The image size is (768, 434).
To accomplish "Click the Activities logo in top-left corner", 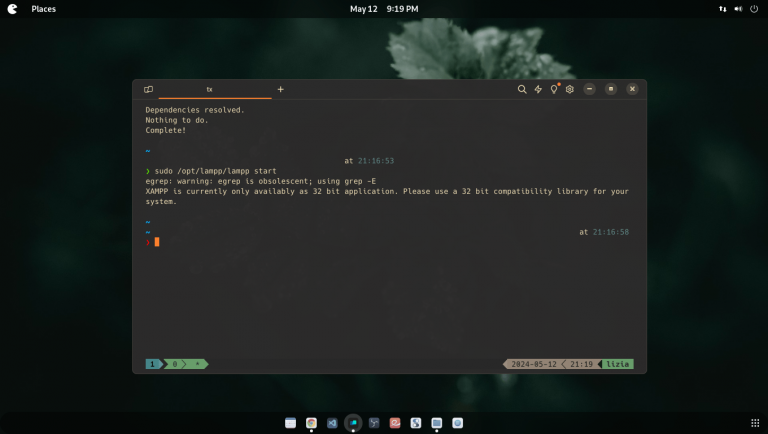I will (12, 9).
